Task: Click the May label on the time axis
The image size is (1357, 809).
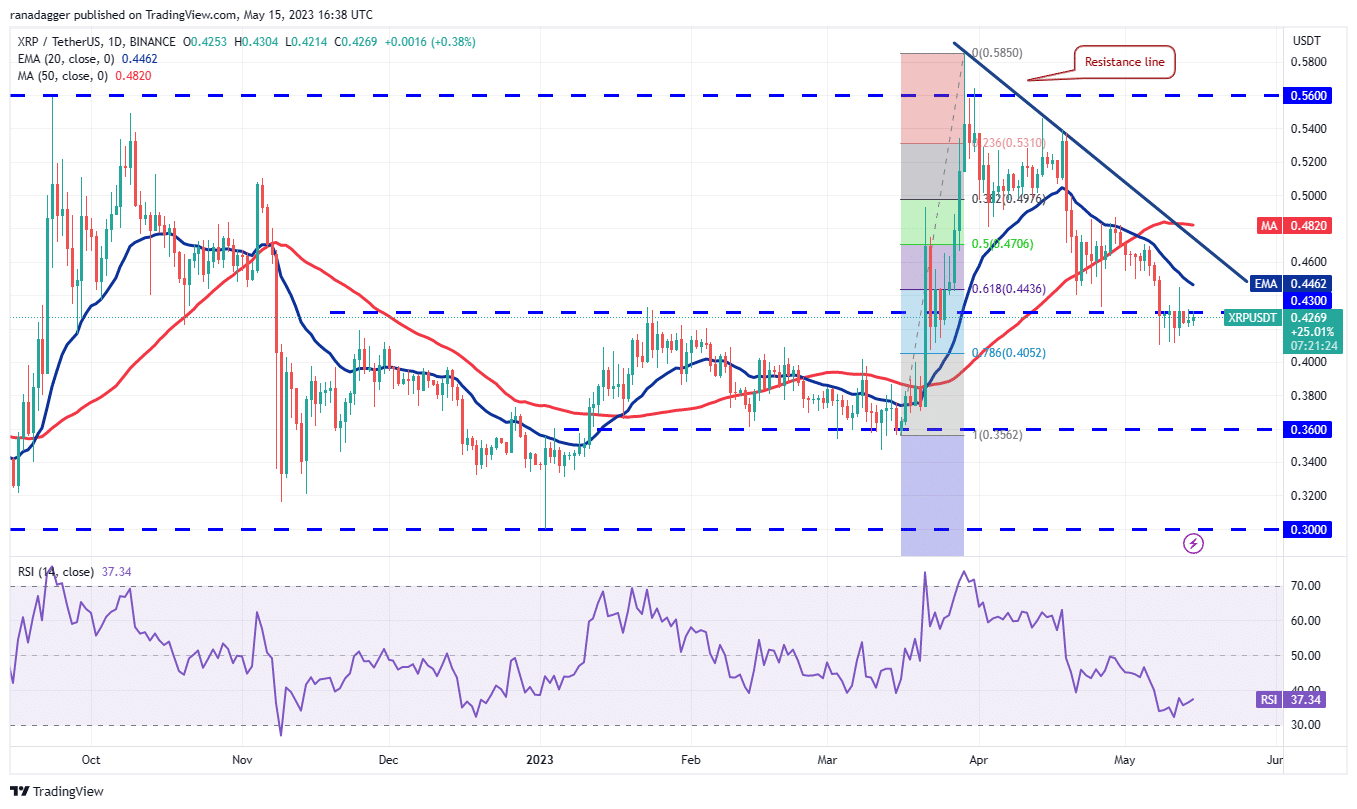Action: pyautogui.click(x=1127, y=761)
